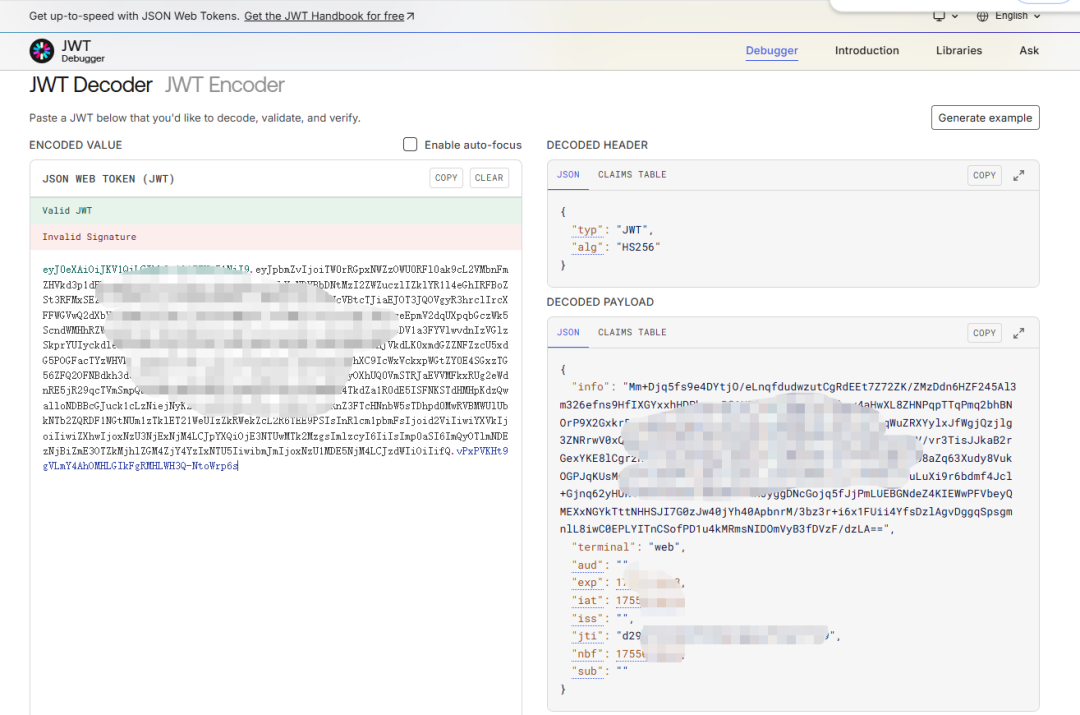
Task: Click the "info" claim key in payload
Action: [590, 387]
